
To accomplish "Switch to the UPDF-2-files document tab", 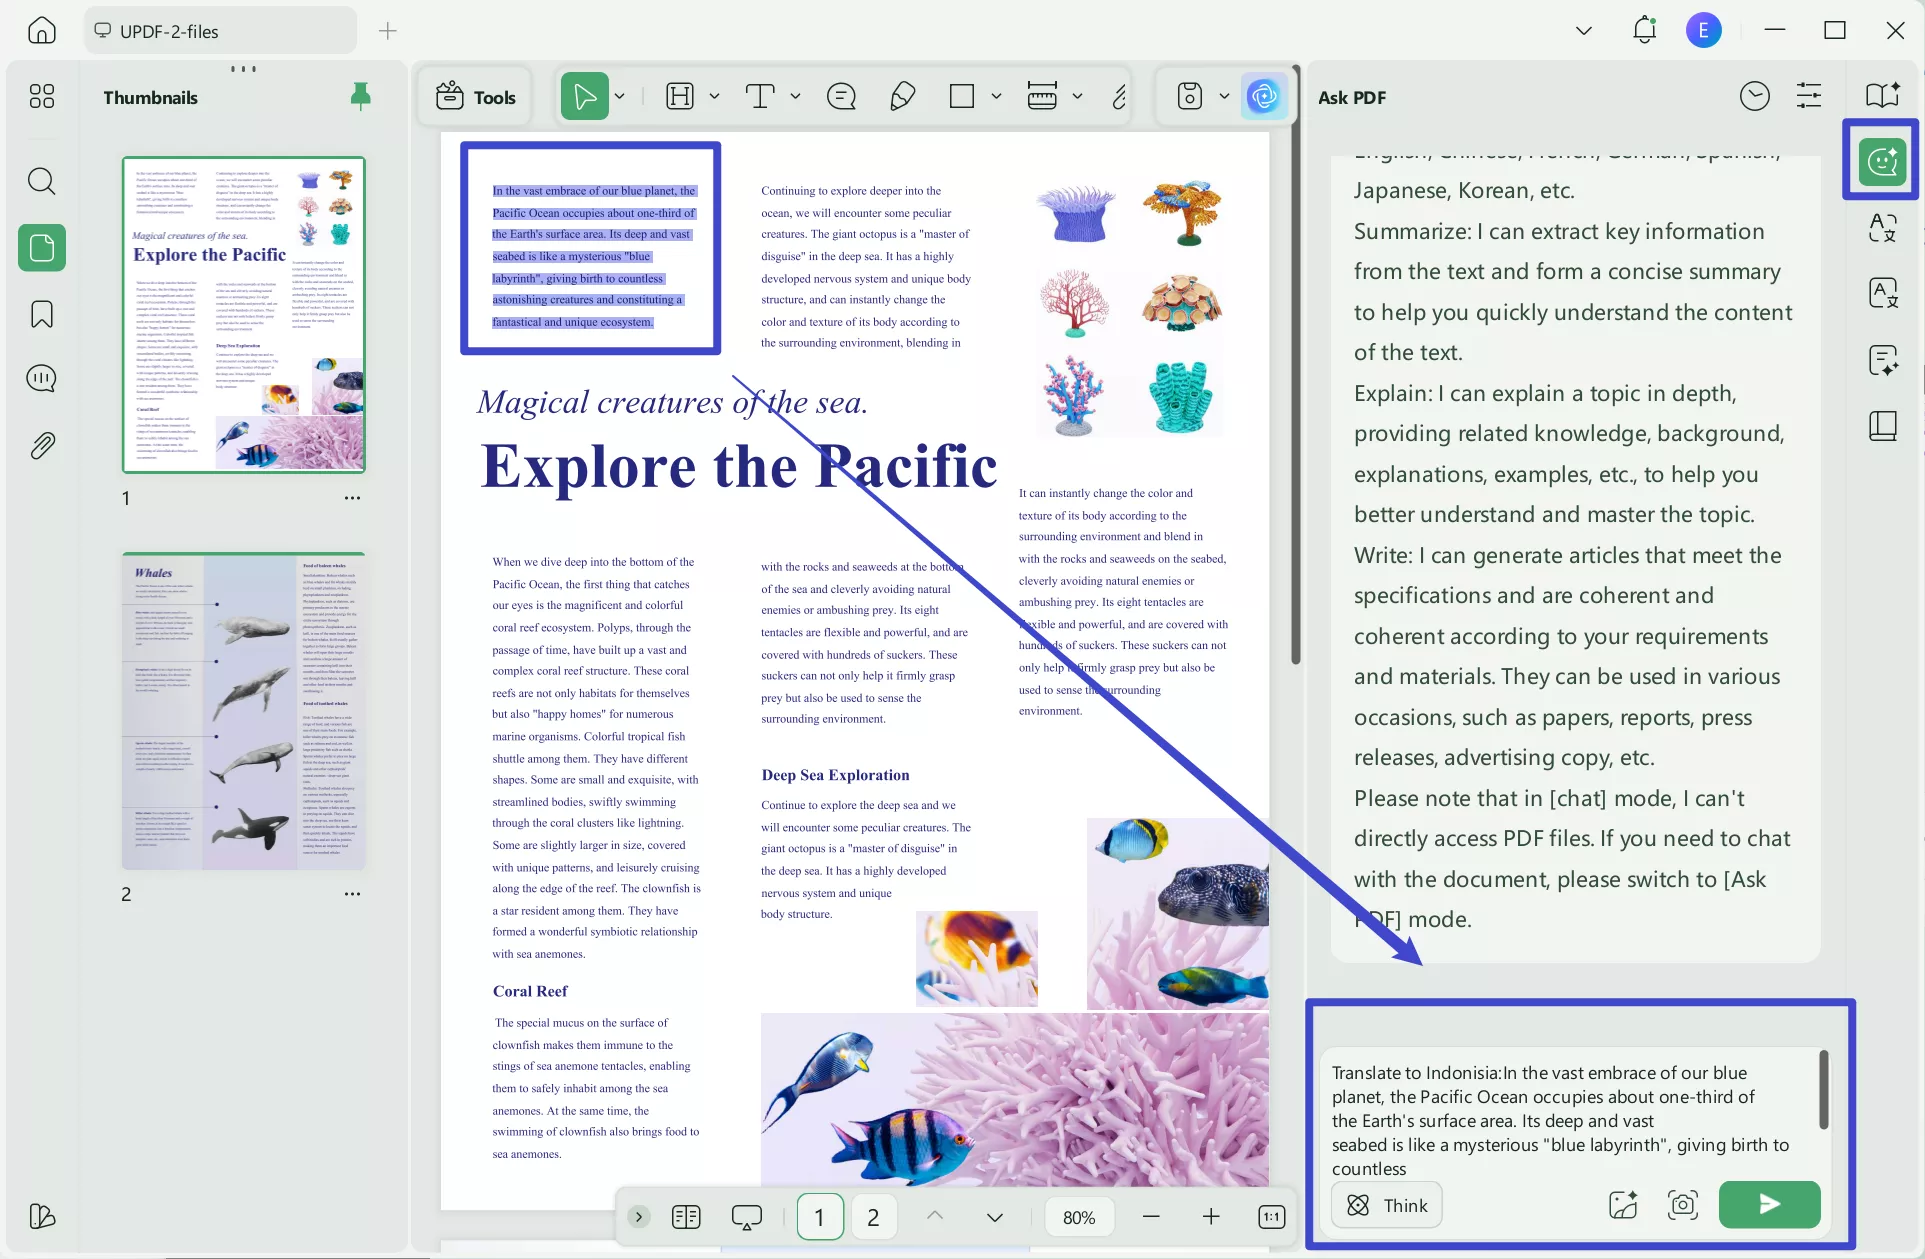I will point(219,30).
